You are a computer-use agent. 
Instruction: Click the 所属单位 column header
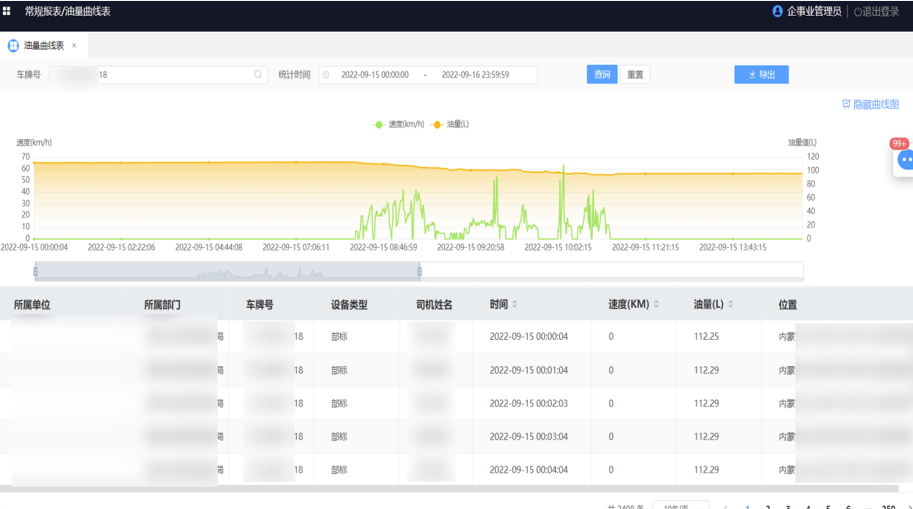[x=32, y=305]
